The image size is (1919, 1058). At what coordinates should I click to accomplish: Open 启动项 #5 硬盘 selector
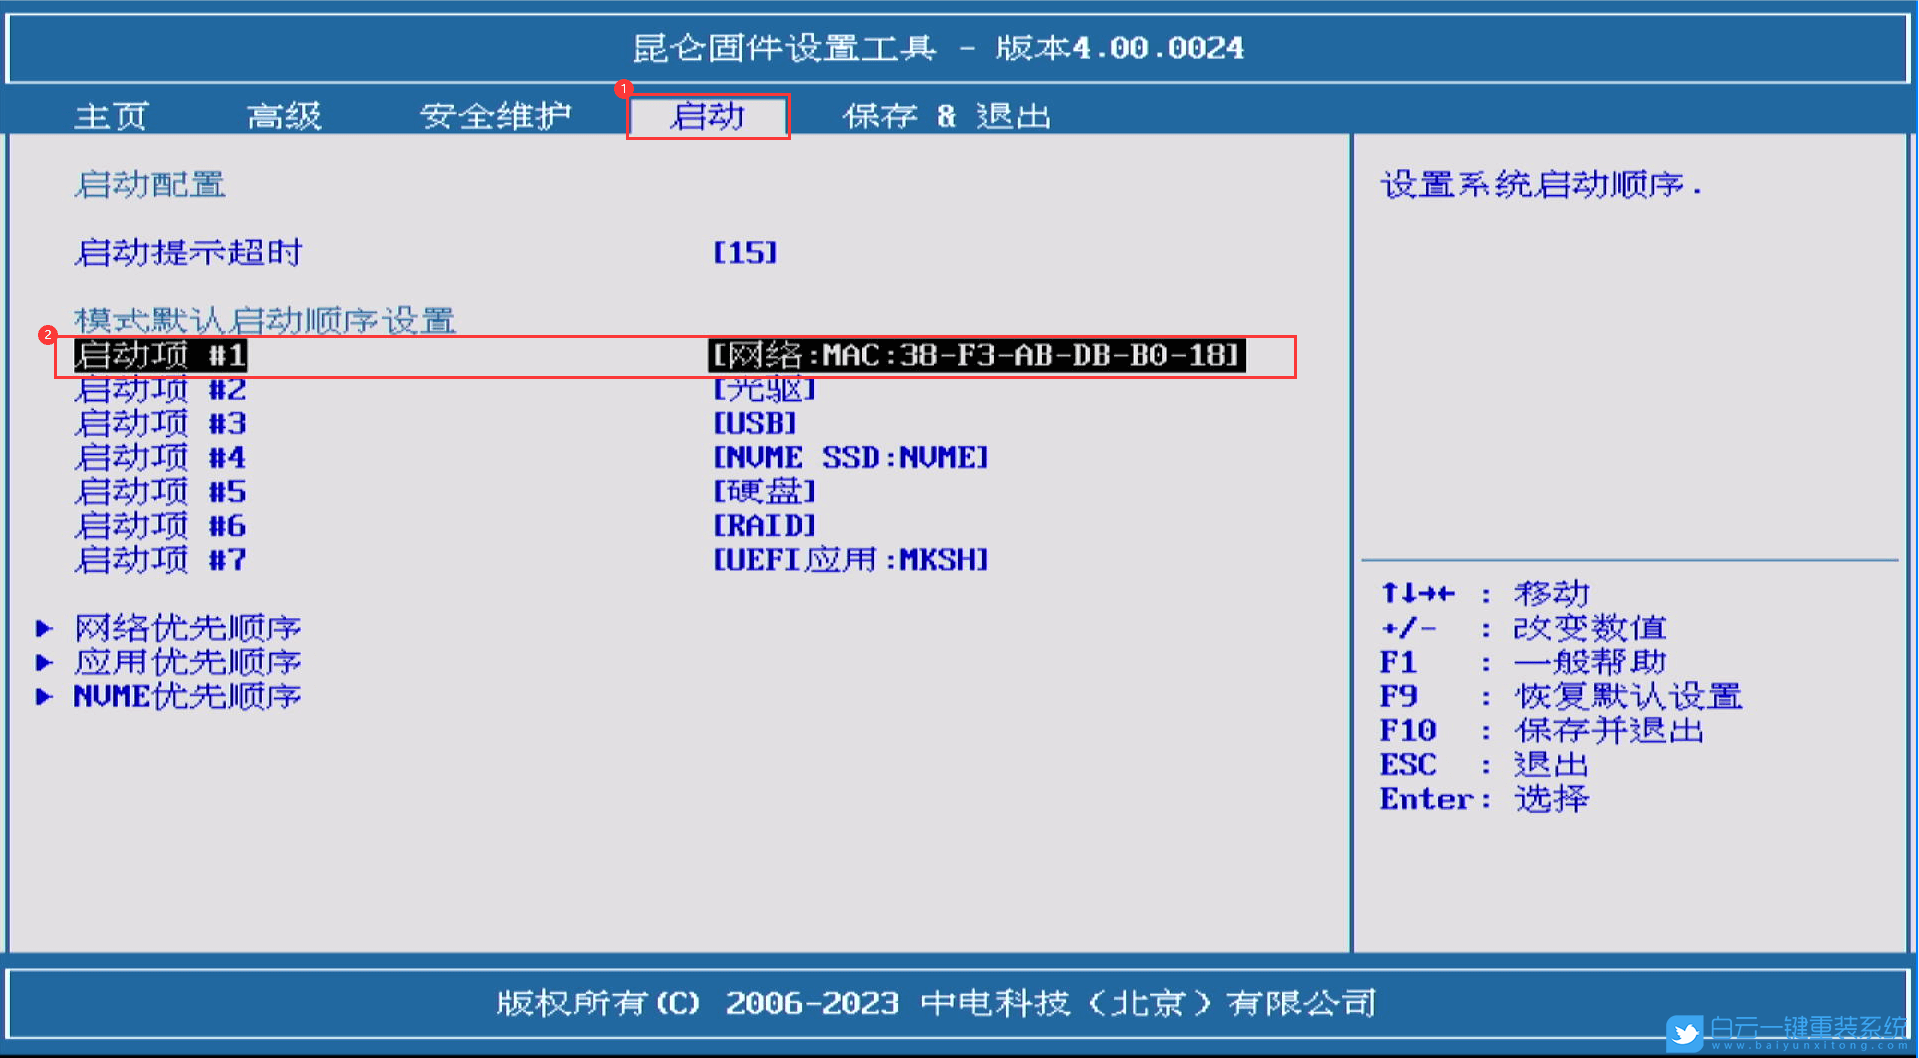tap(763, 491)
